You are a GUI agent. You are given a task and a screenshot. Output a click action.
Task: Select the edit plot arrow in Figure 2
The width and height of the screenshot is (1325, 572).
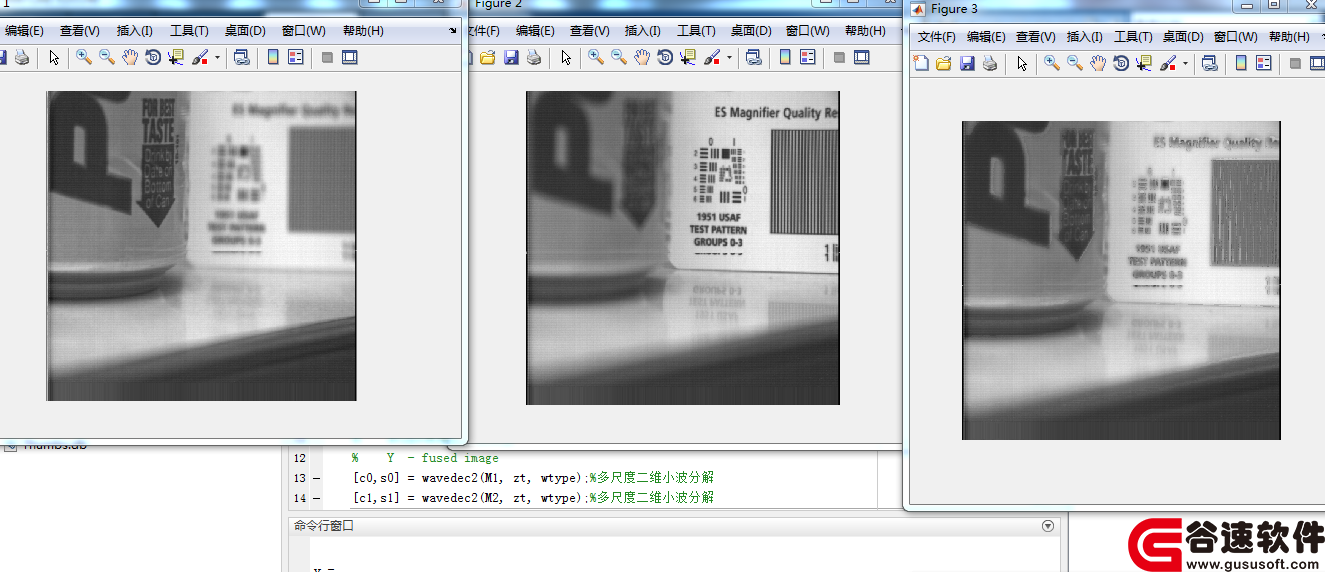(566, 58)
